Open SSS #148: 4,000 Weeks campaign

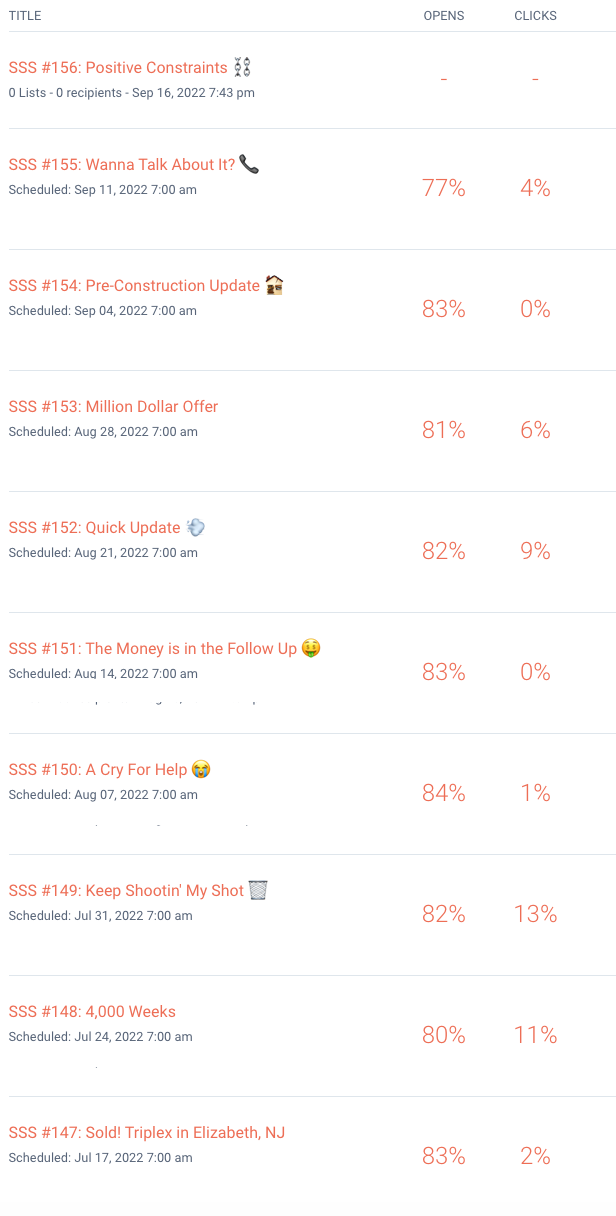pos(92,1012)
